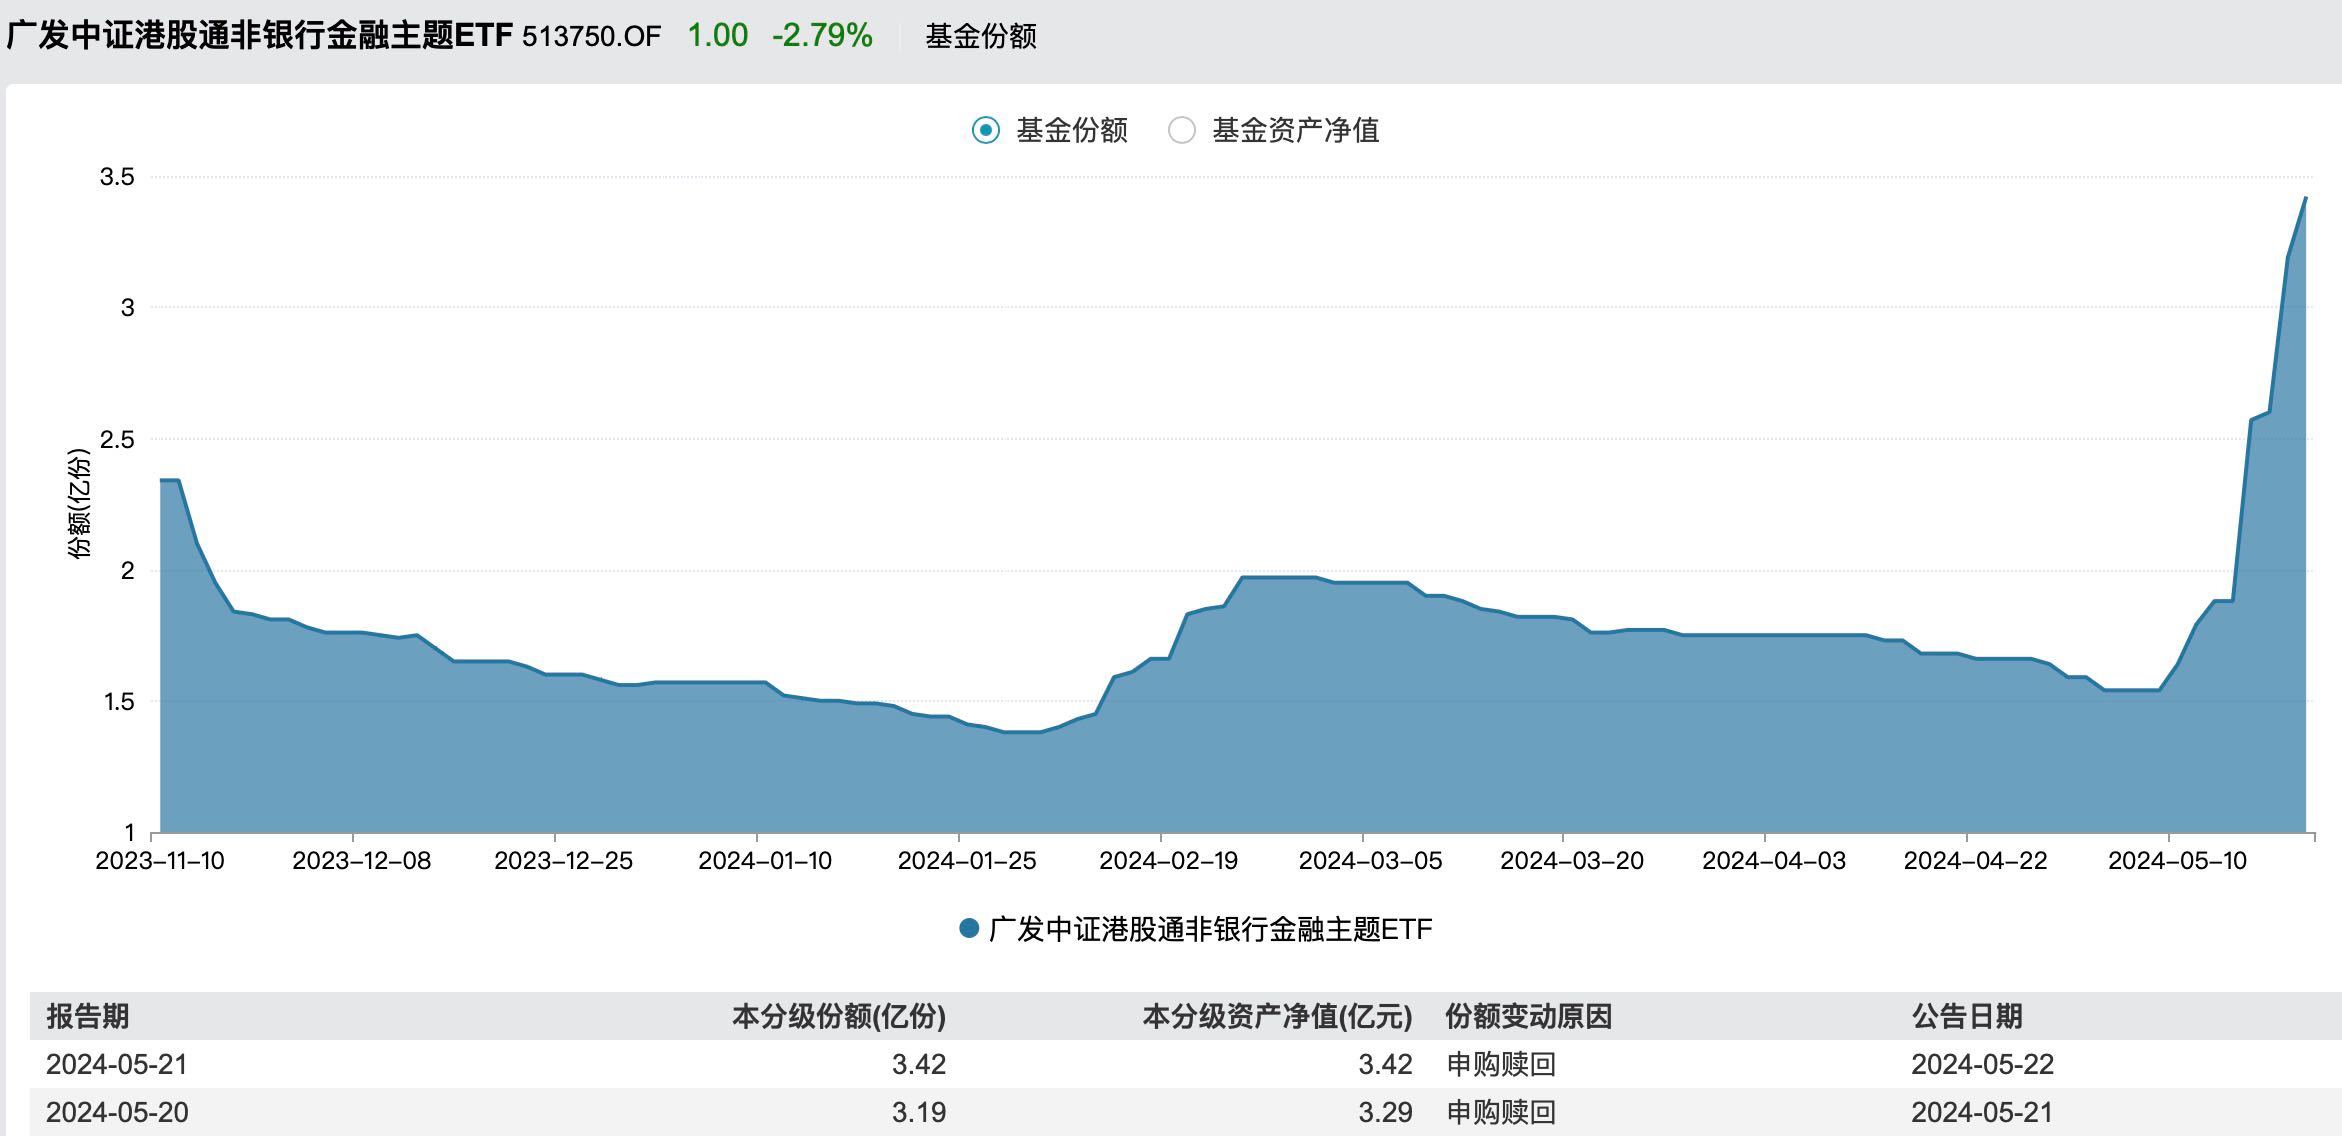2342x1136 pixels.
Task: Click 申购赎回 in the 2024-05-21 row
Action: pyautogui.click(x=1501, y=1064)
